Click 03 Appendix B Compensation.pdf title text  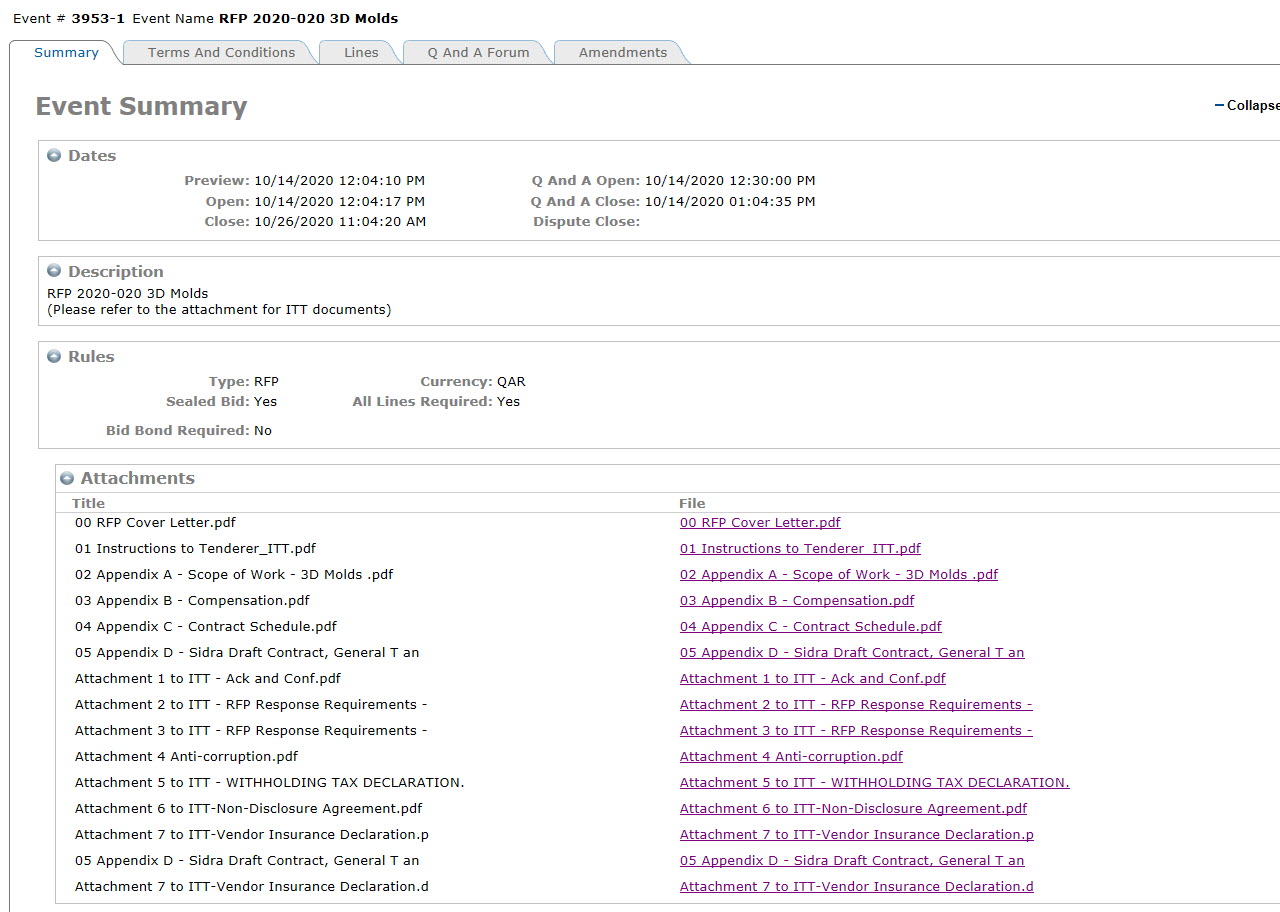(192, 600)
